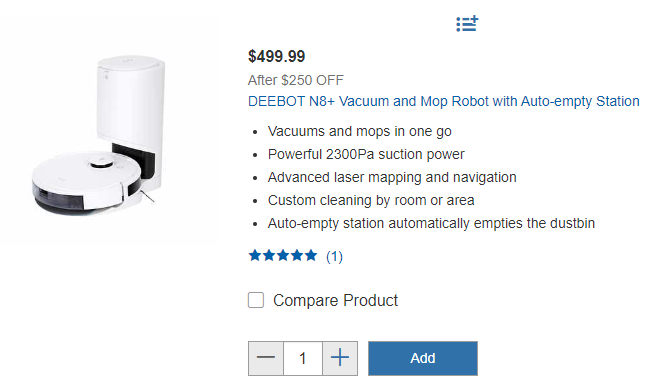Click the $499.99 price

[x=277, y=56]
